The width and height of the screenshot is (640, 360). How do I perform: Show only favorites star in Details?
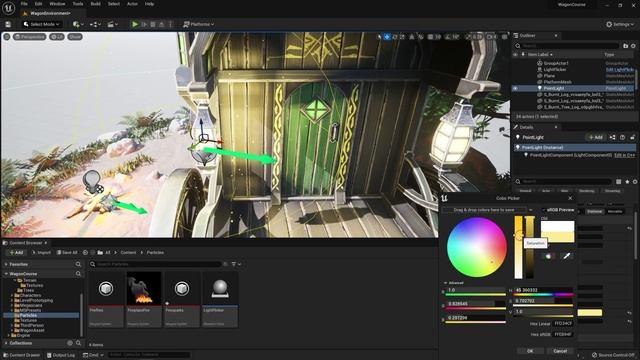click(x=627, y=182)
